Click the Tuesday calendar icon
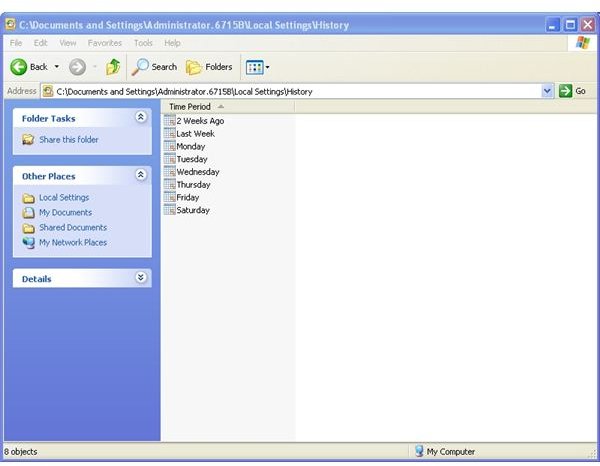 [x=170, y=158]
